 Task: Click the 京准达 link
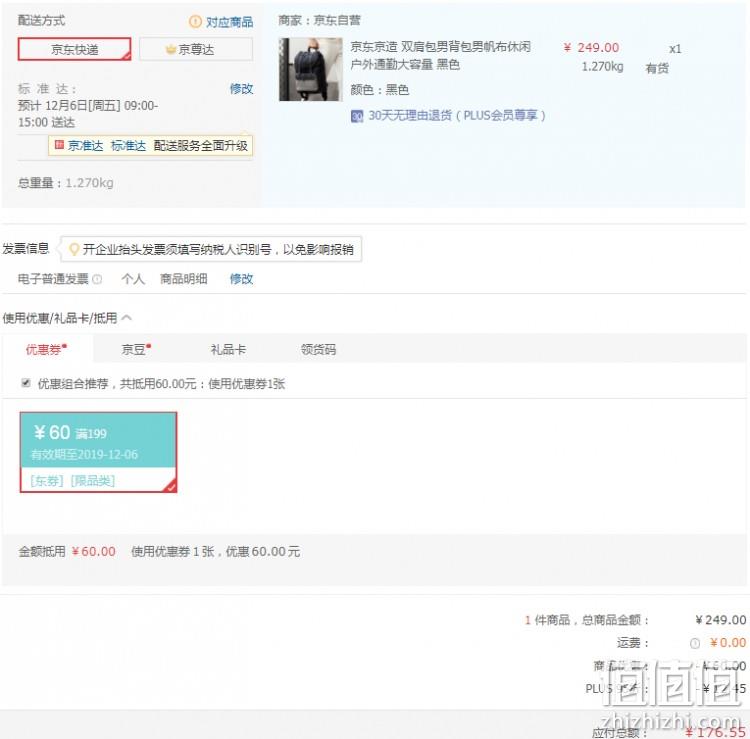point(85,146)
